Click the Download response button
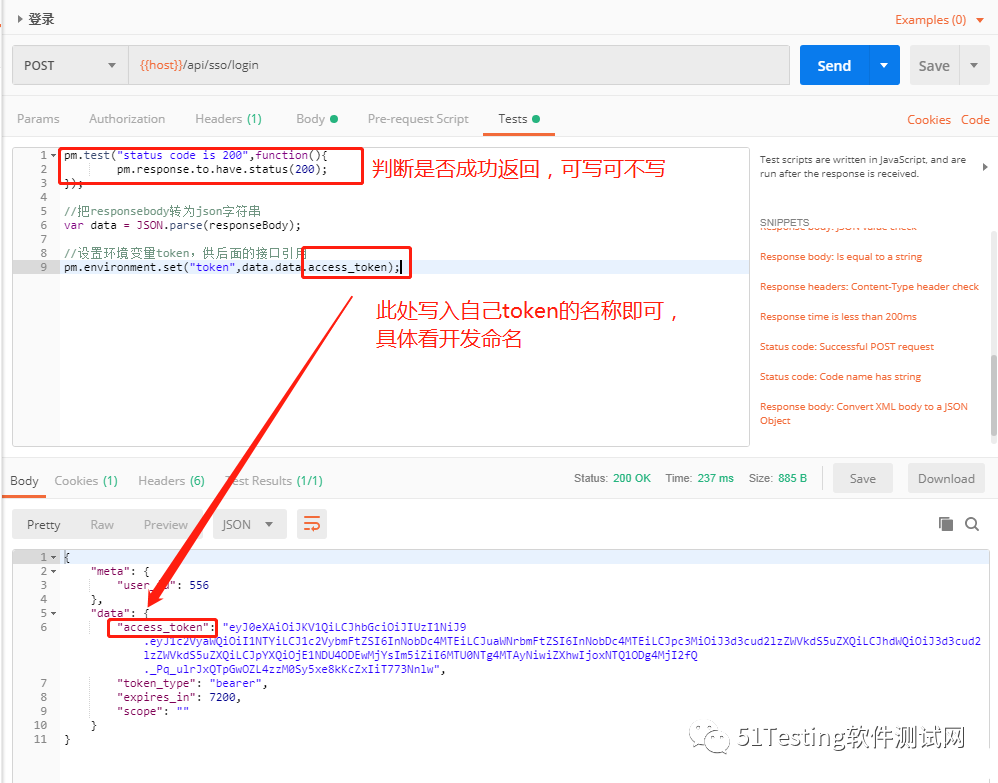 tap(946, 479)
